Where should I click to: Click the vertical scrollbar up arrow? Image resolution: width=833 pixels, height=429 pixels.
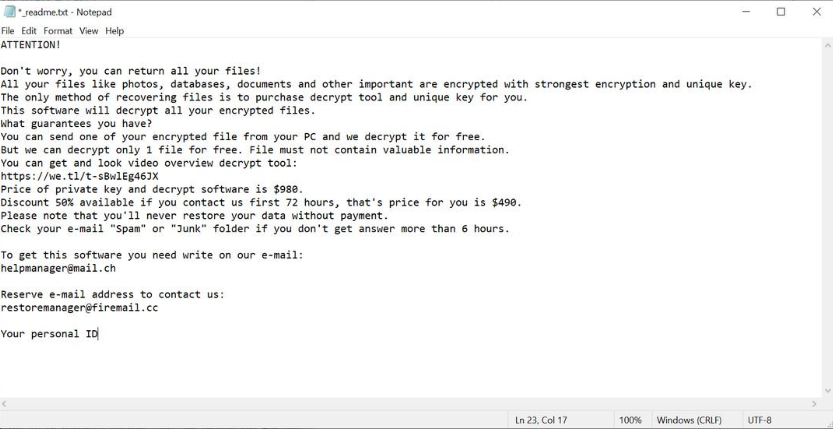[828, 45]
